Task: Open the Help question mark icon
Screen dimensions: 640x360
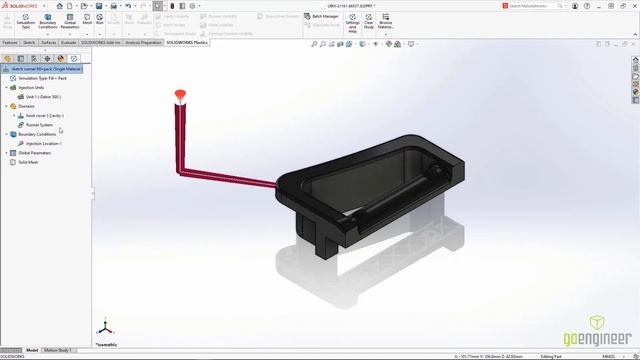Action: [587, 6]
